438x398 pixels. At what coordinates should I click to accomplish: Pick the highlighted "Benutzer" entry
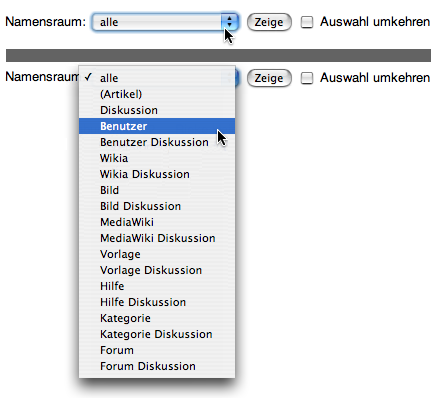pos(157,126)
